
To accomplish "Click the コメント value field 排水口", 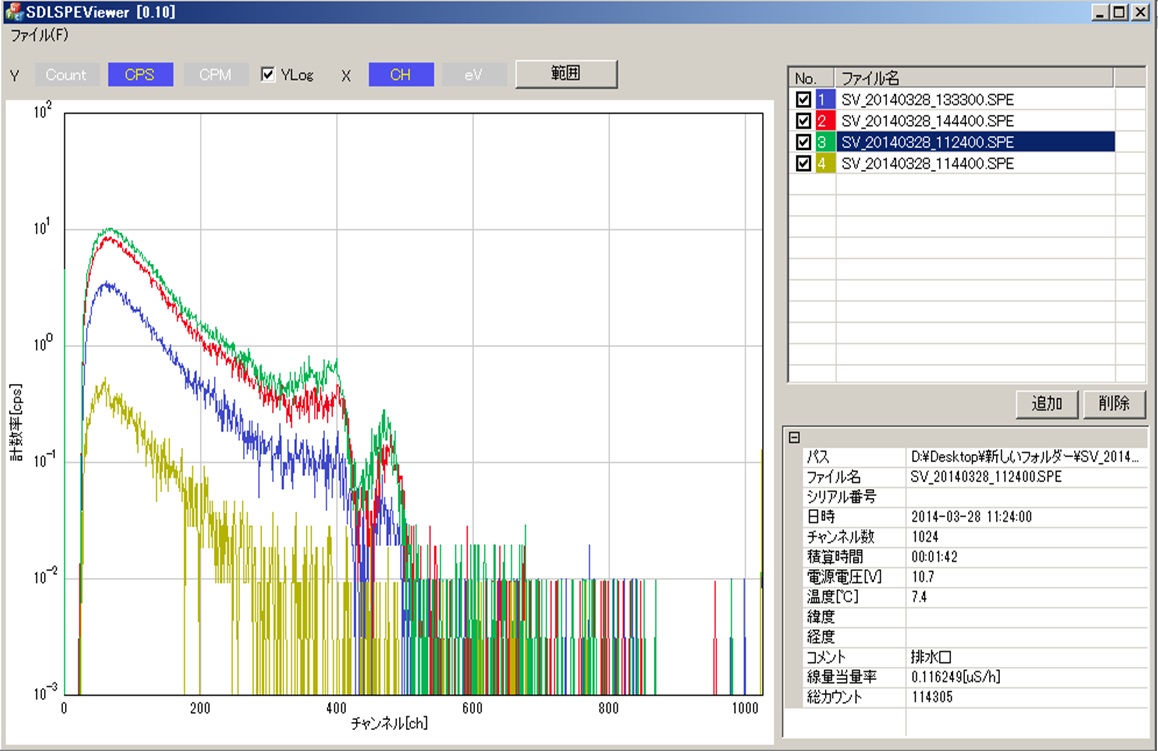I will 1025,657.
